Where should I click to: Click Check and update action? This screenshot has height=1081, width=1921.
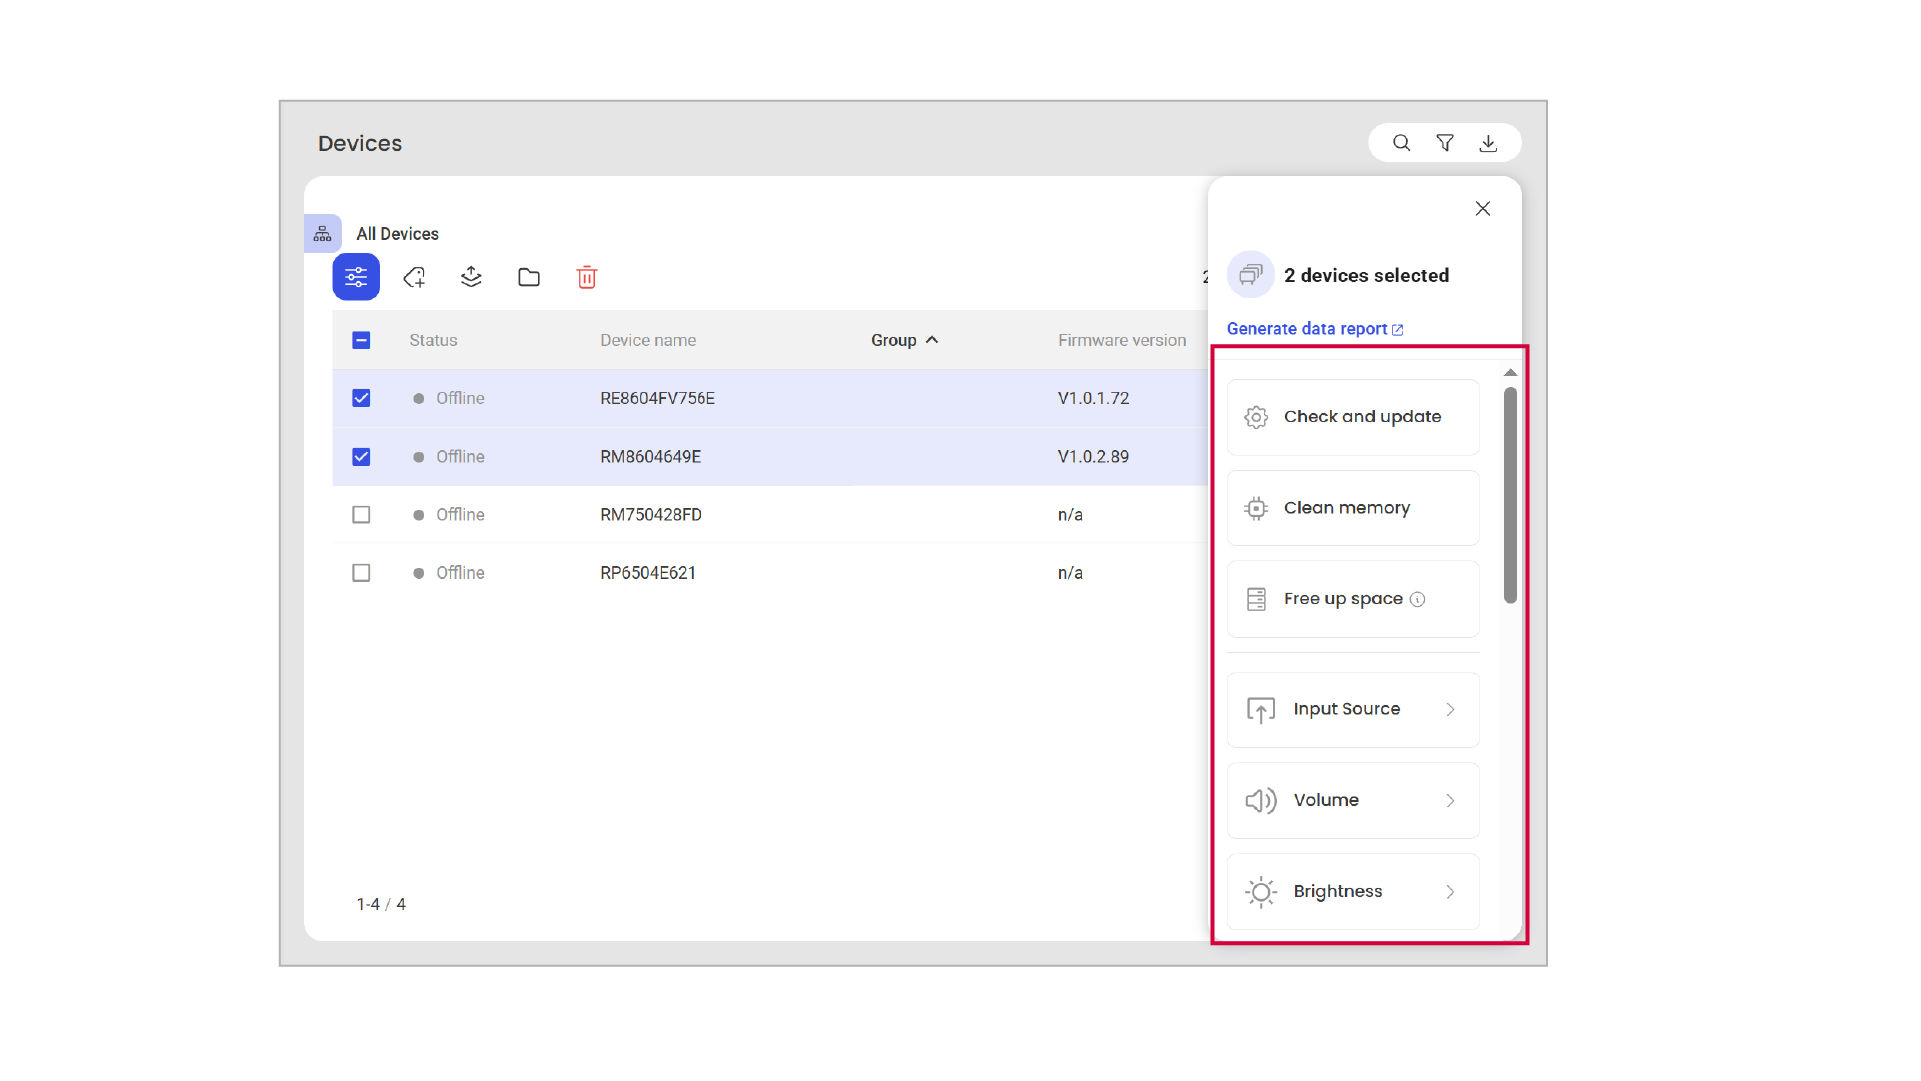pos(1352,417)
